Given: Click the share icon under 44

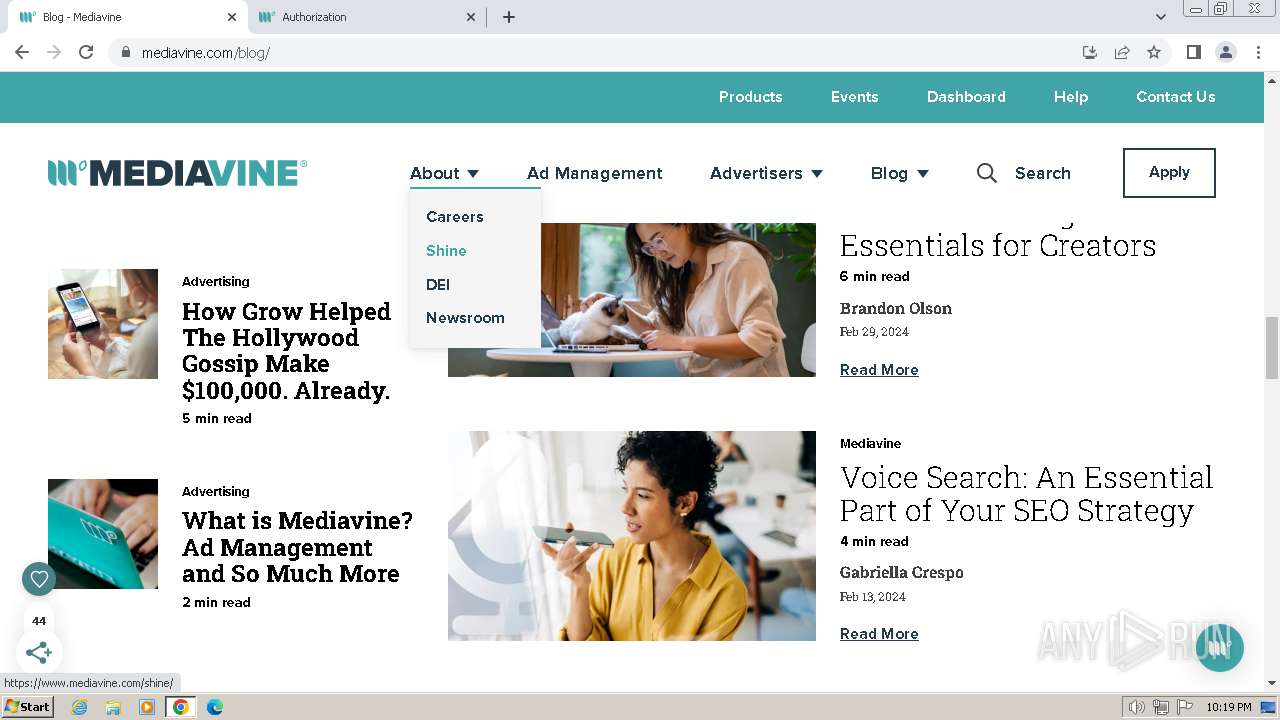Looking at the screenshot, I should coord(39,653).
